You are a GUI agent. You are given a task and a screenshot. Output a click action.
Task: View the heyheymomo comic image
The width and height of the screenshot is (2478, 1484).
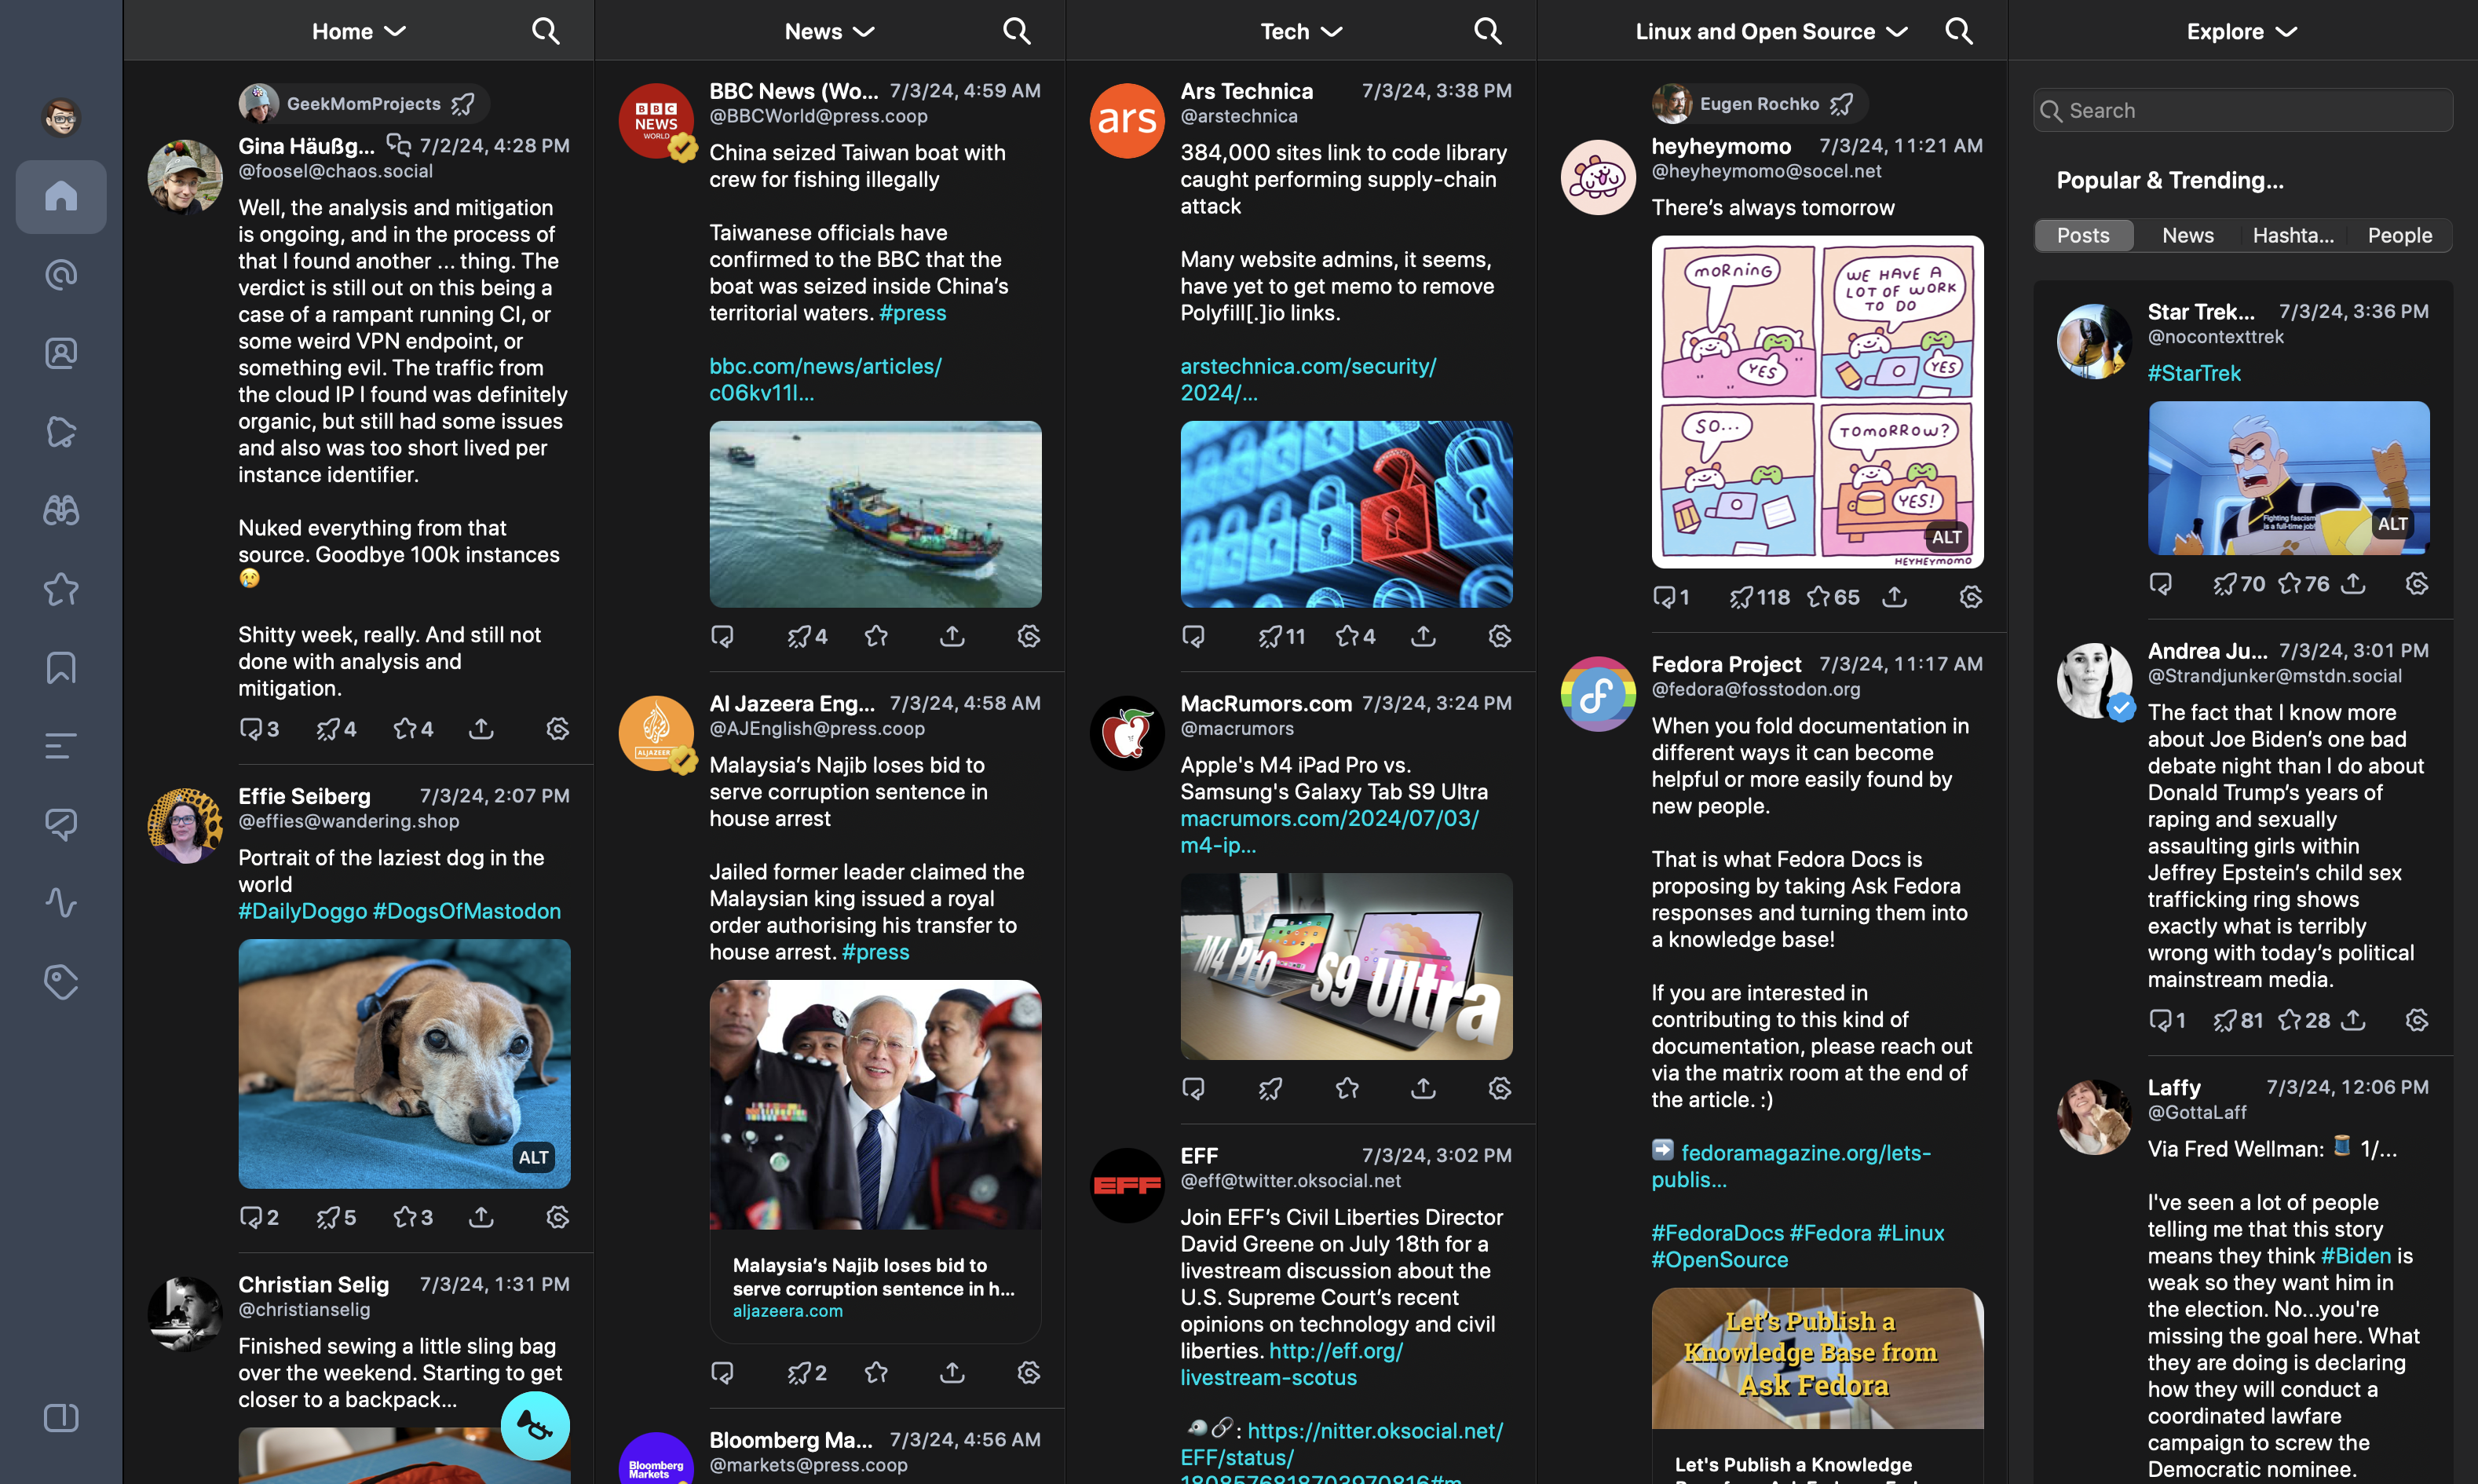tap(1817, 402)
